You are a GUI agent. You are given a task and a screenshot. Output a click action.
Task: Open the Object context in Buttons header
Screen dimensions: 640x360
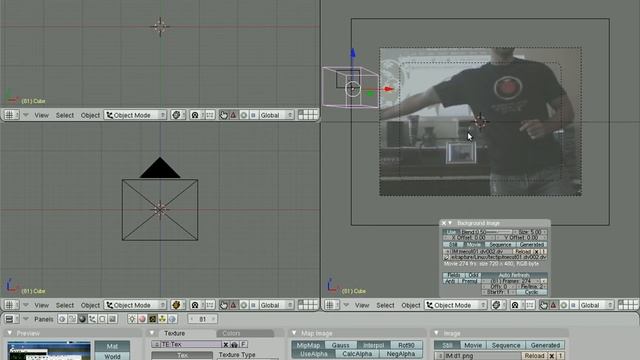(x=93, y=319)
